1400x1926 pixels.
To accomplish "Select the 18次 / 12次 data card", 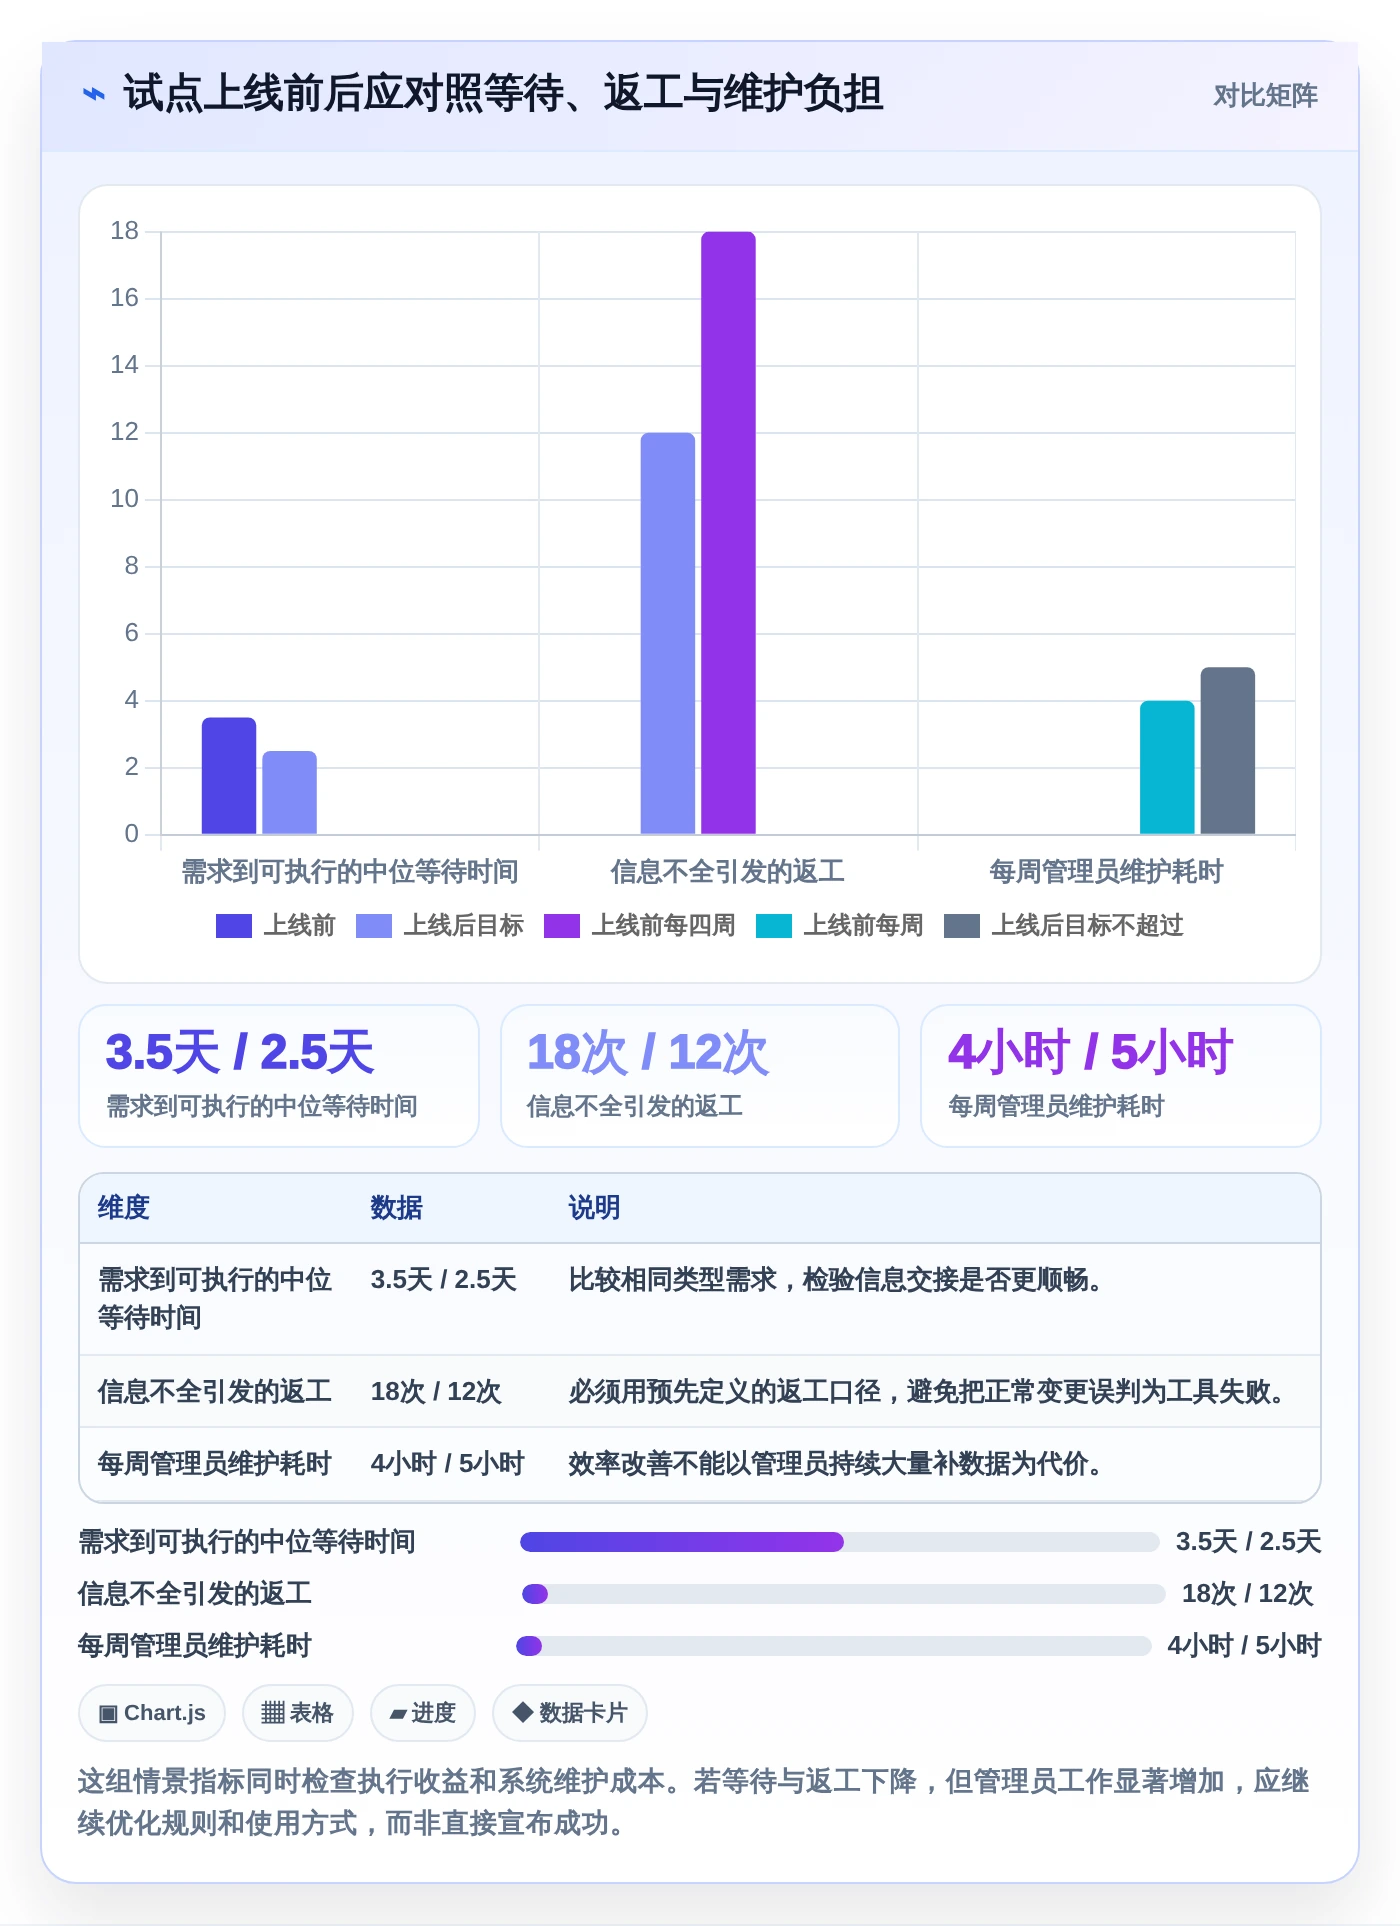I will [700, 1076].
